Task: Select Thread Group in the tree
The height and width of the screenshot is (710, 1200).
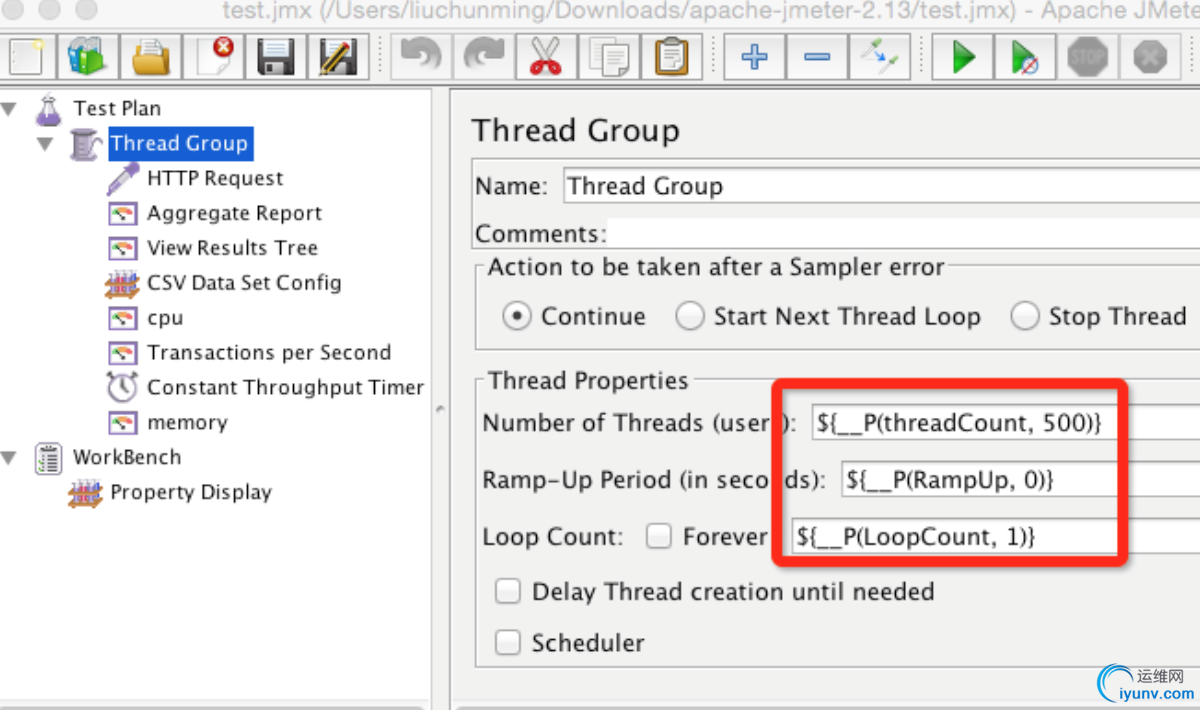Action: pos(179,143)
